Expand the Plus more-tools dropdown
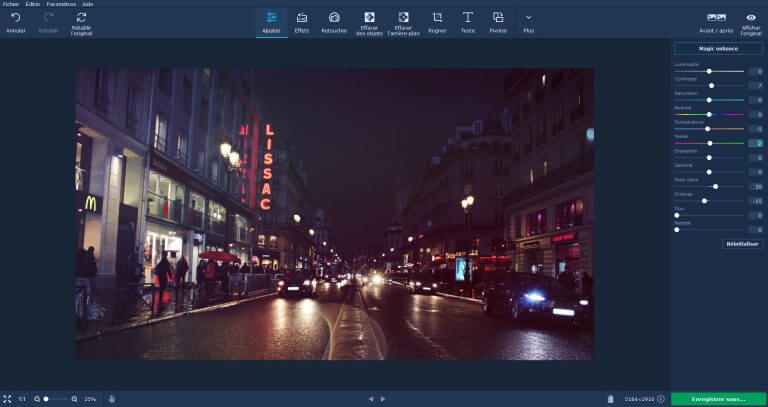This screenshot has height=407, width=768. (528, 23)
